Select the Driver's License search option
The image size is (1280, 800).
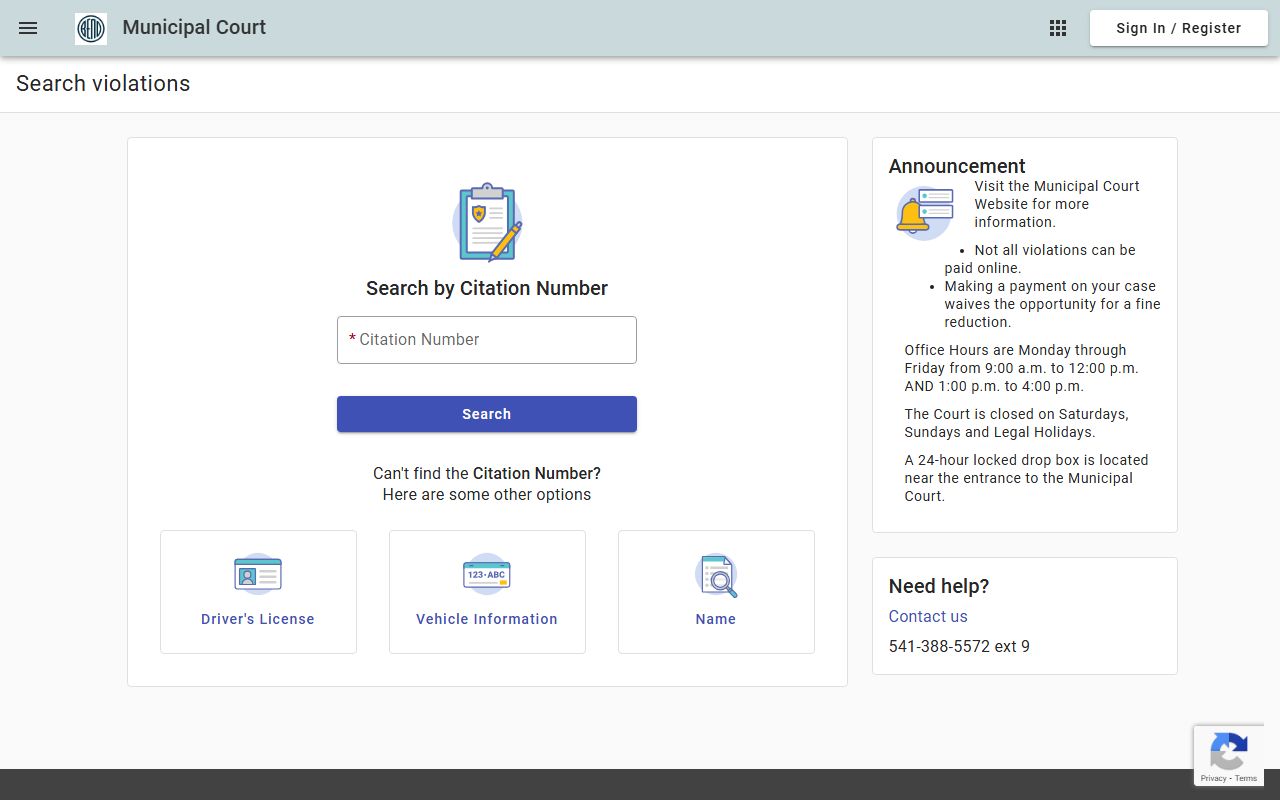258,592
